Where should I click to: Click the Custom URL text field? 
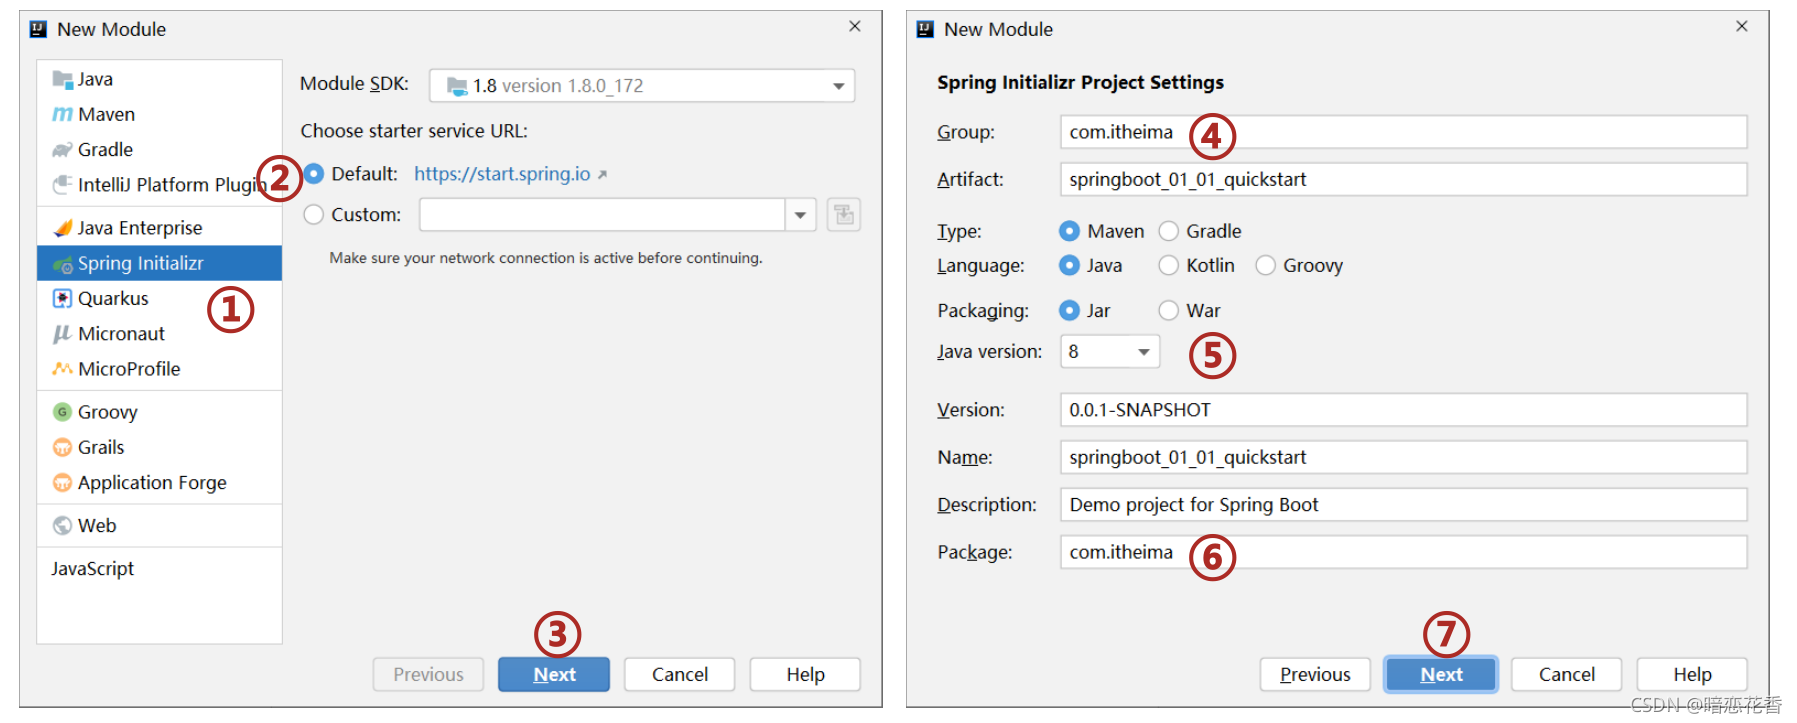(602, 215)
